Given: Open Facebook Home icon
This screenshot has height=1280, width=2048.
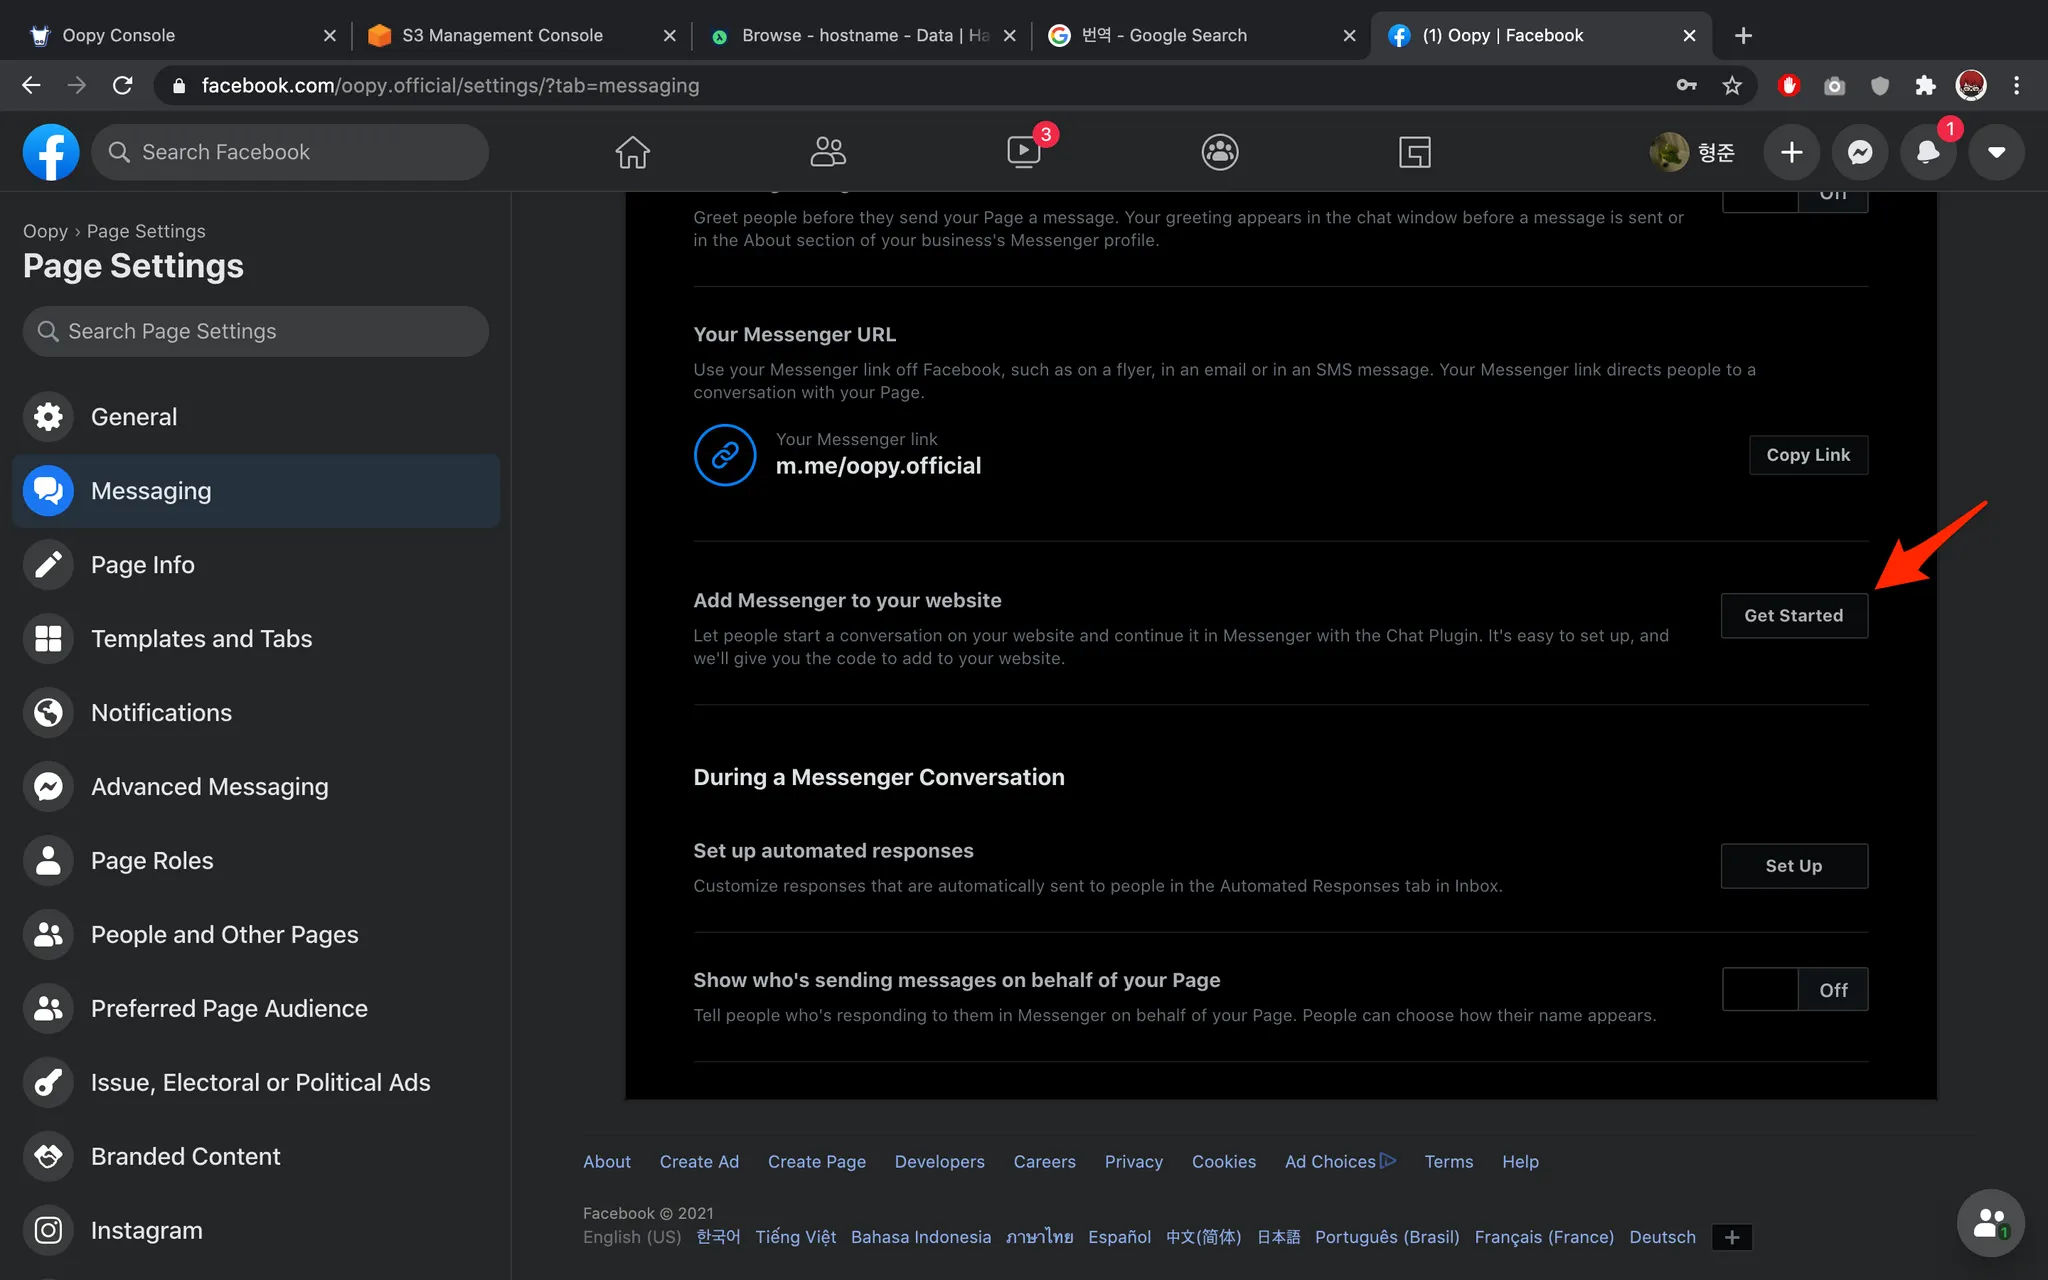Looking at the screenshot, I should [x=632, y=152].
